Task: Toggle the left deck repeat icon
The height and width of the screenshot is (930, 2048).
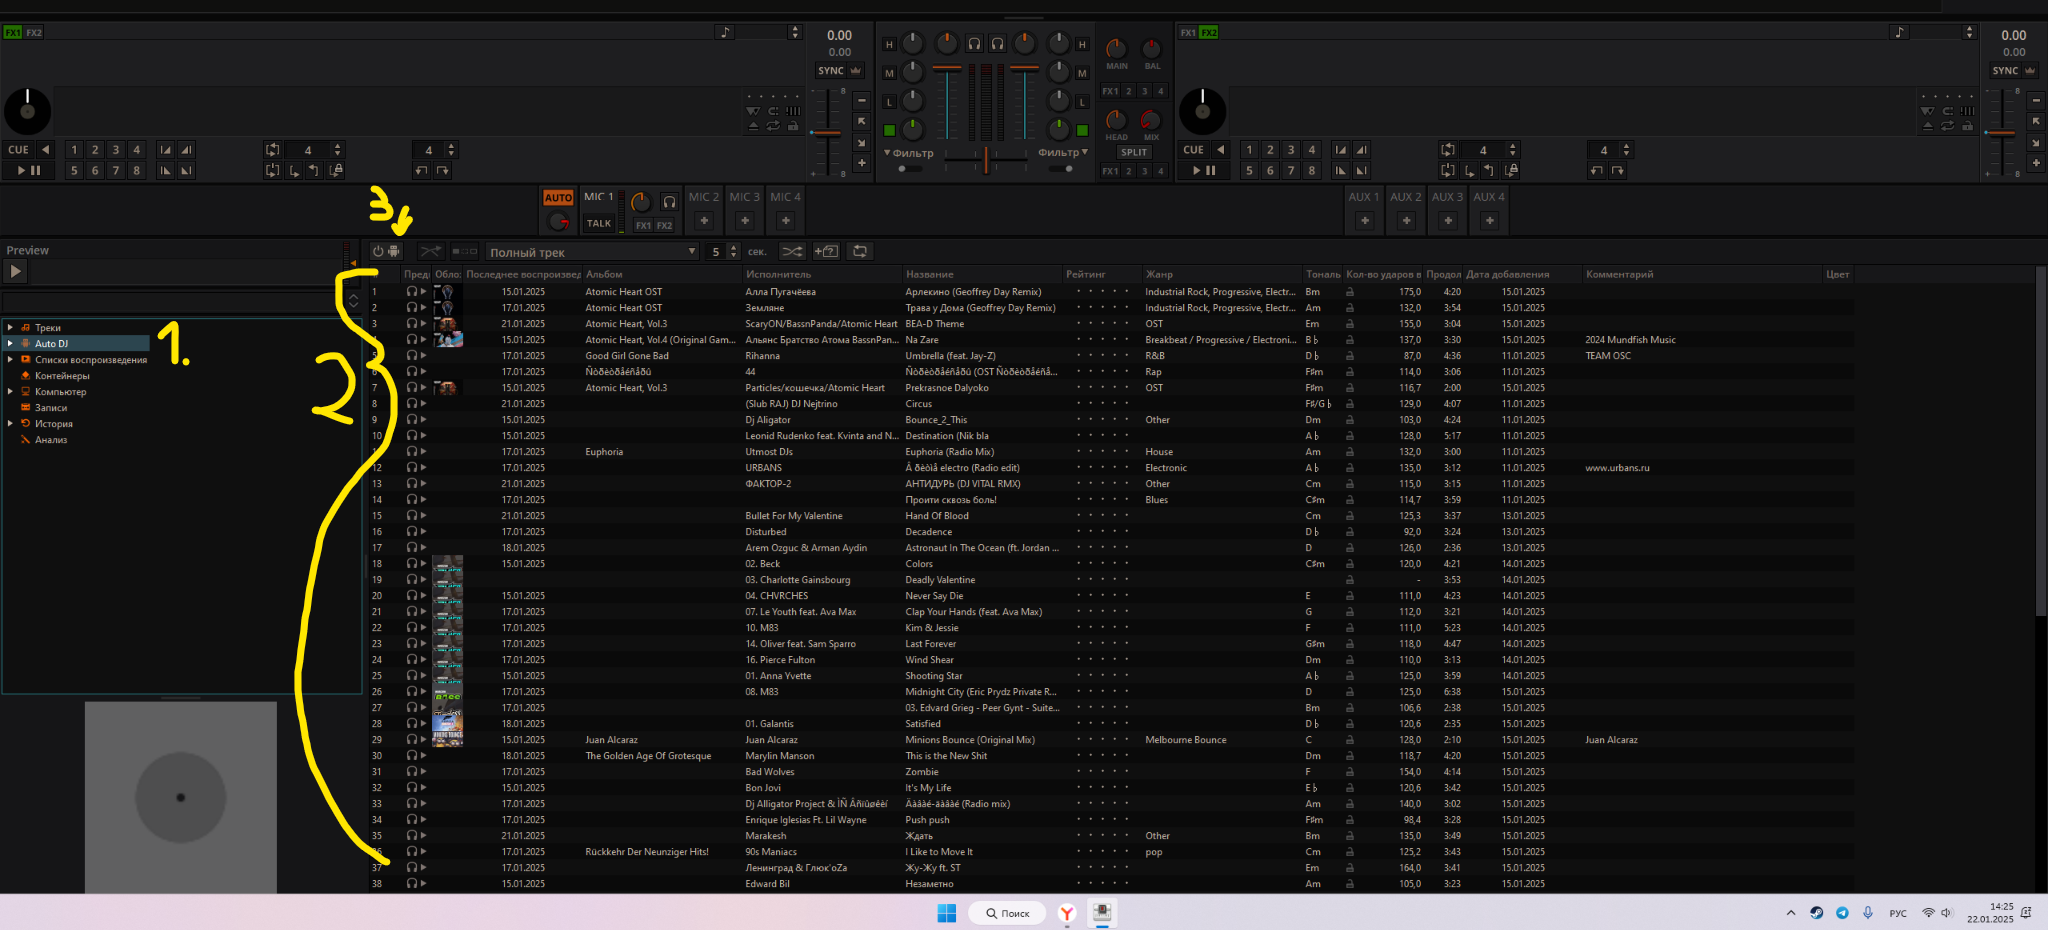Action: [x=773, y=126]
